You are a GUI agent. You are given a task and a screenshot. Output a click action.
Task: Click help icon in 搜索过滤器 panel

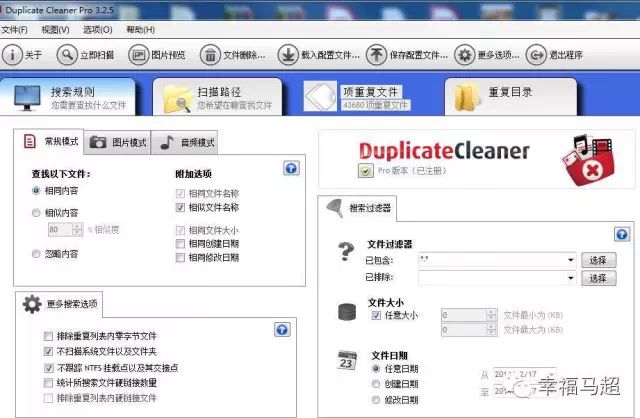622,234
